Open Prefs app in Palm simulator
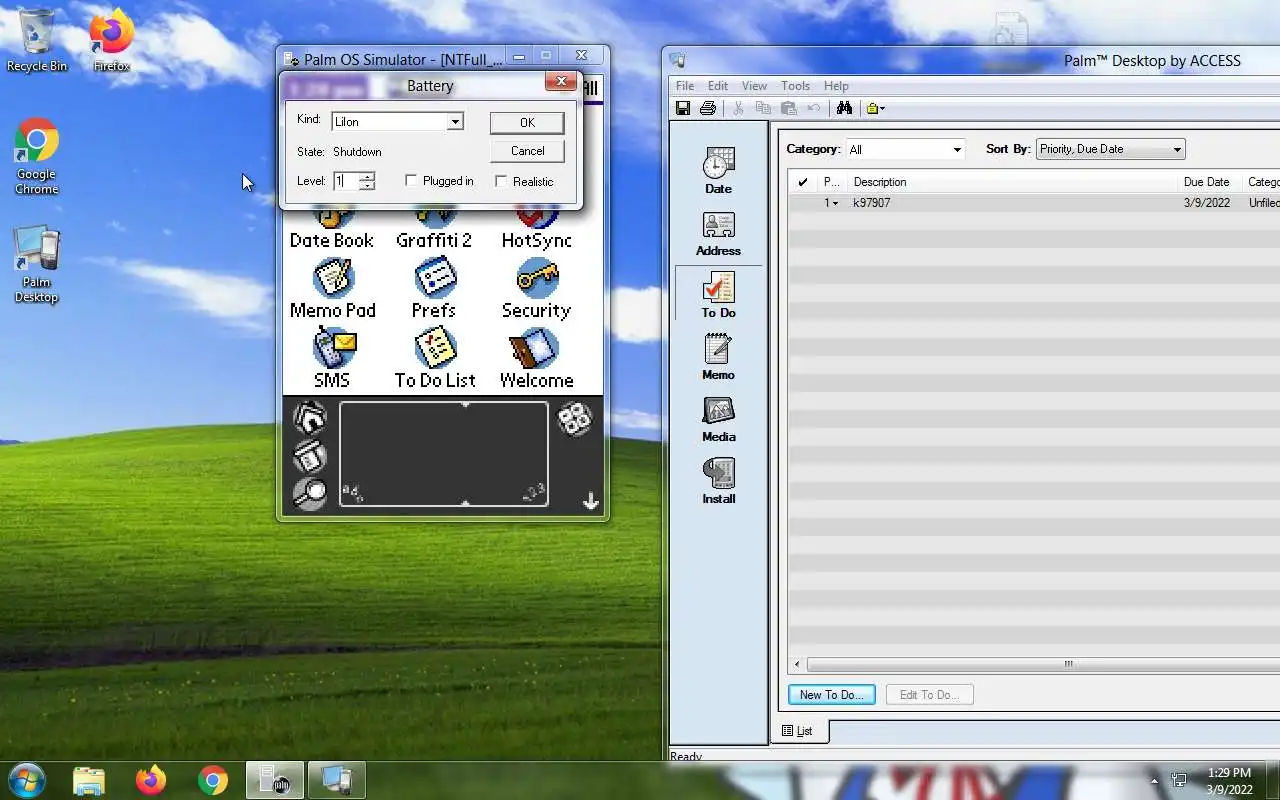This screenshot has height=800, width=1280. click(434, 288)
